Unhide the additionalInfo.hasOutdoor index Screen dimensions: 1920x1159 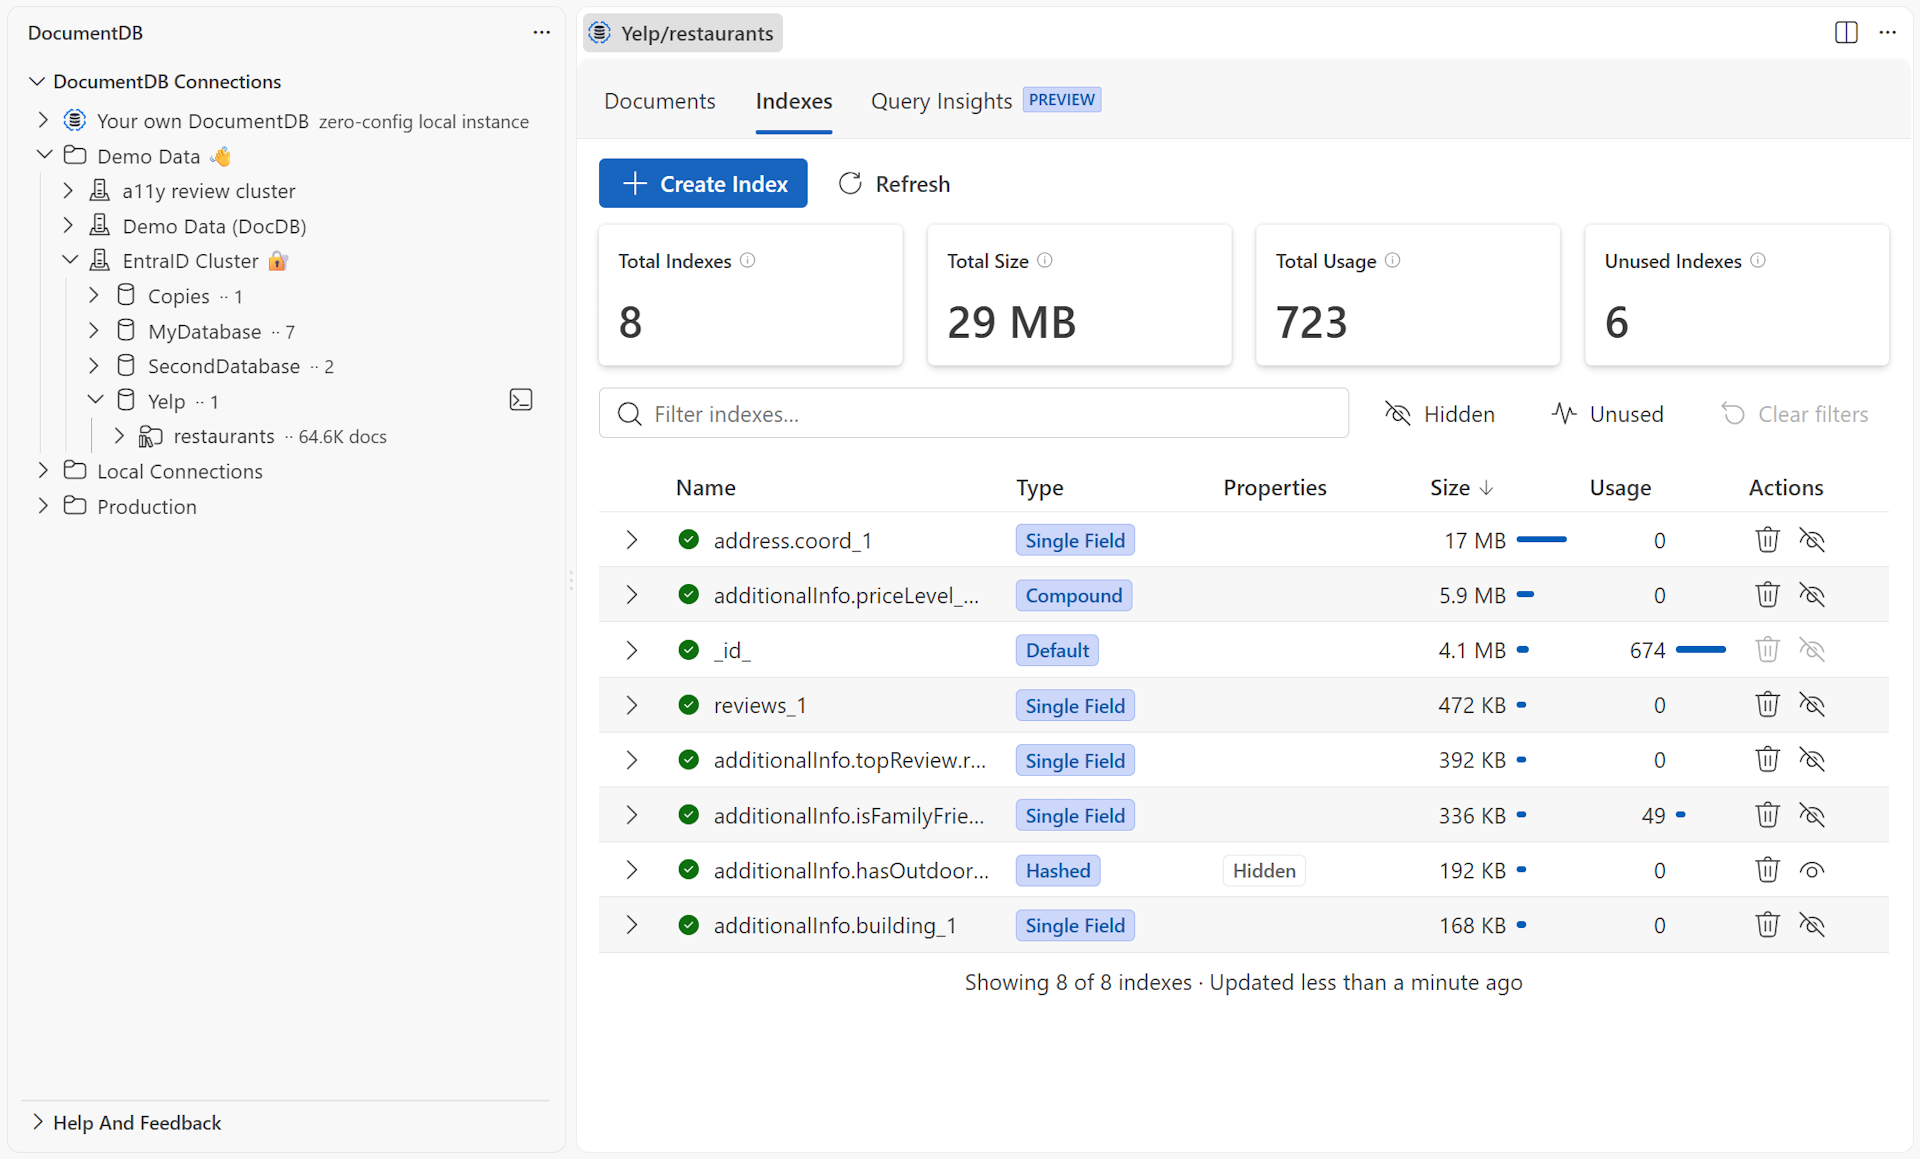point(1812,870)
